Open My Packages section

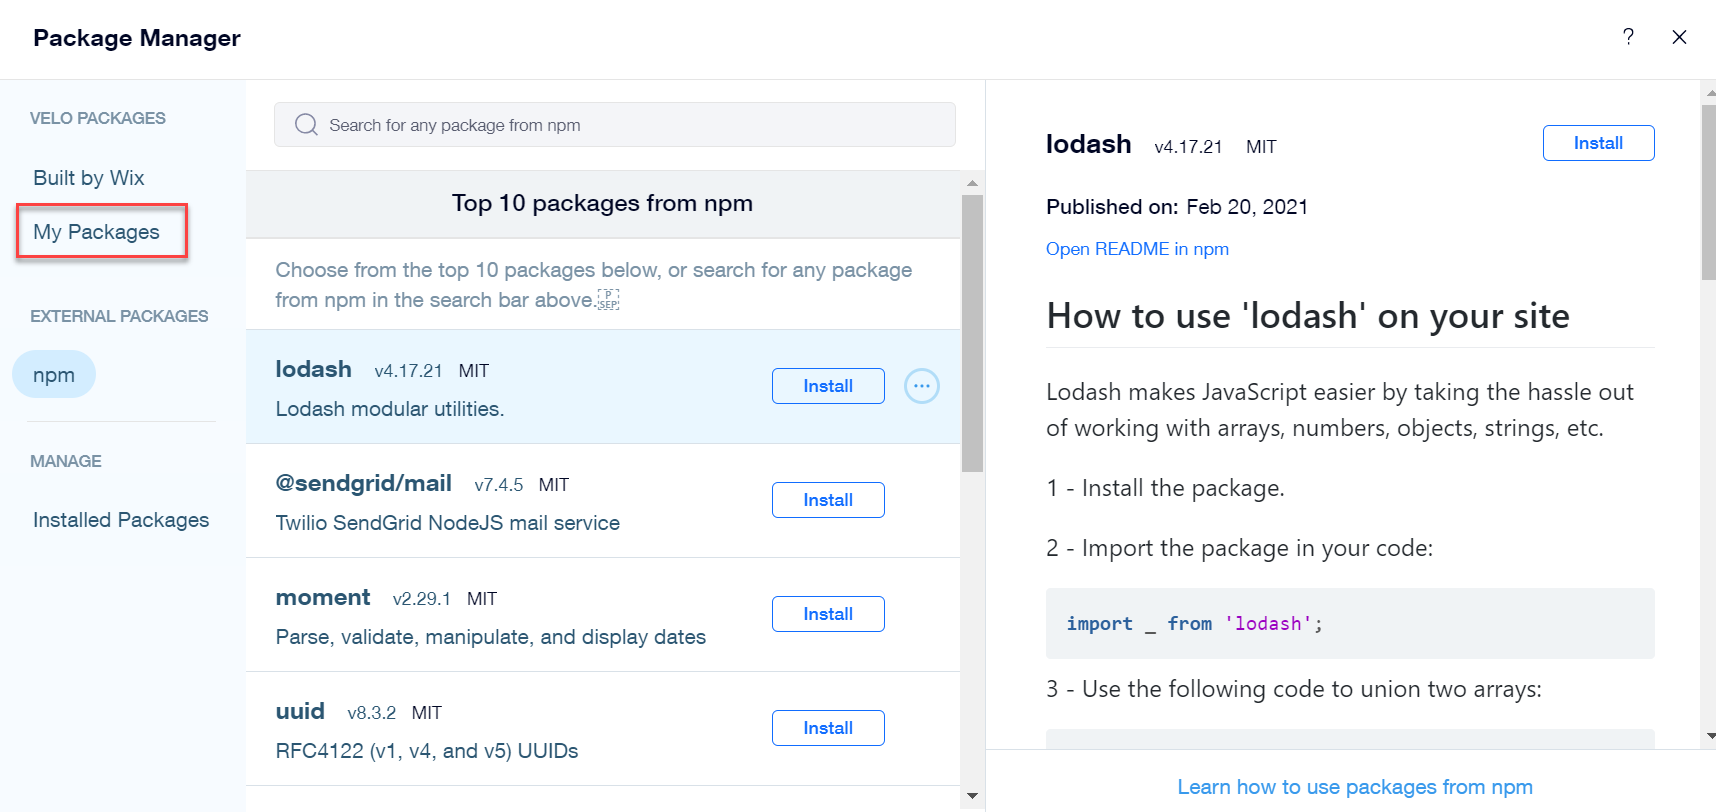click(x=97, y=232)
